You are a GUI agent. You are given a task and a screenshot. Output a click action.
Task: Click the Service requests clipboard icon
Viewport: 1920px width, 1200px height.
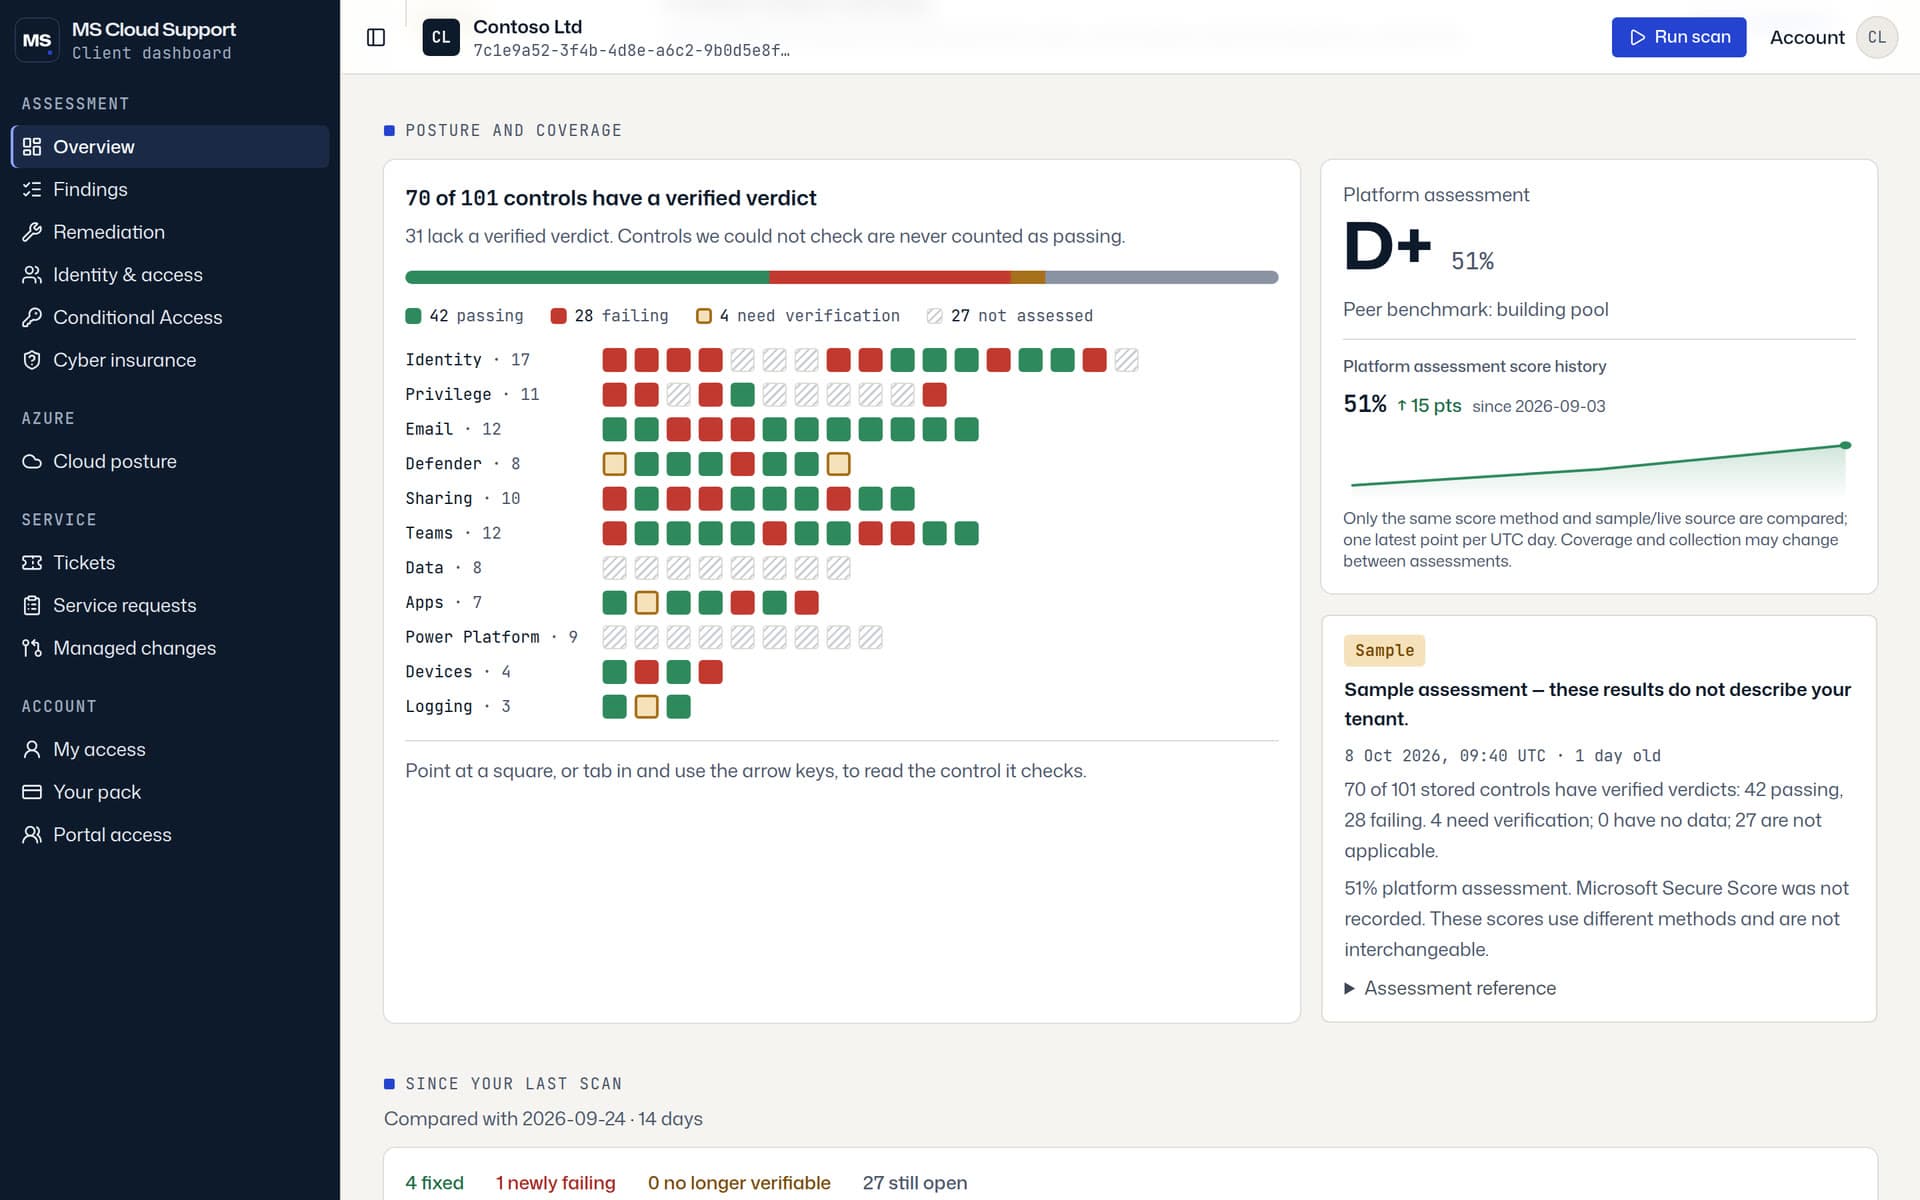point(32,606)
